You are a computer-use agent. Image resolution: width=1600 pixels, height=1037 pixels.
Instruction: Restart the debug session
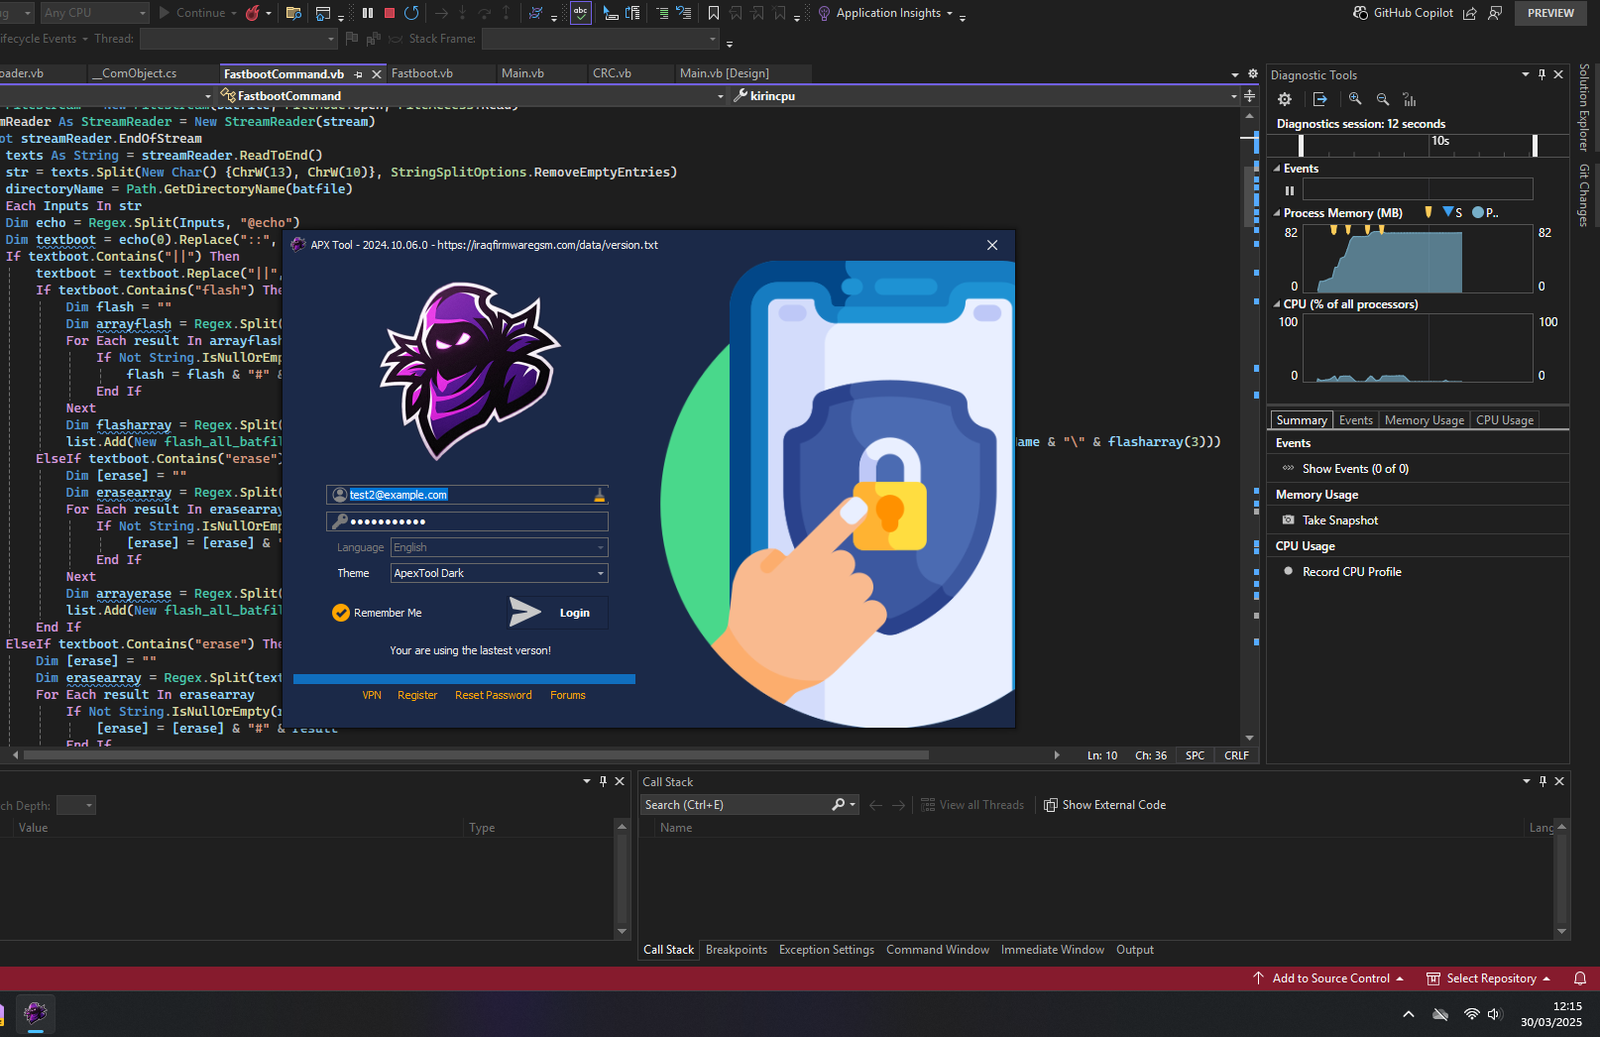coord(412,13)
